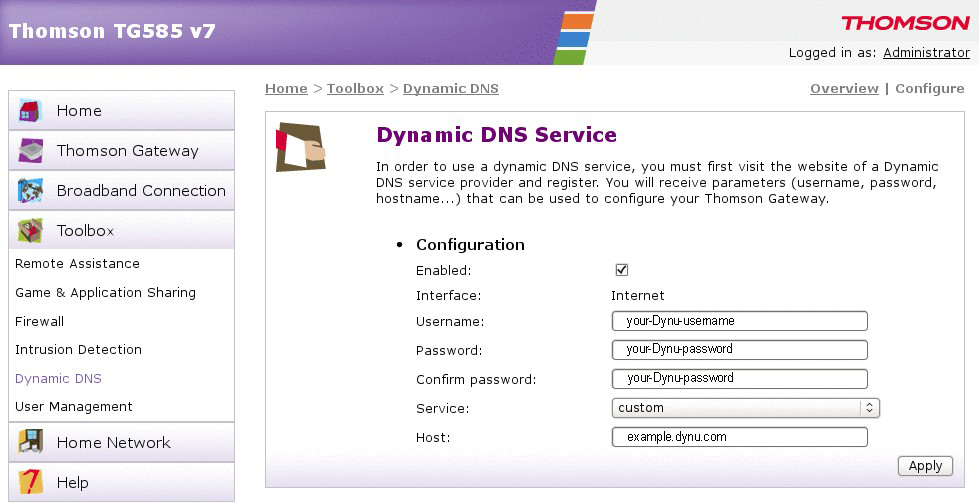Open the Service dropdown set to custom
The image size is (979, 503).
tap(745, 408)
